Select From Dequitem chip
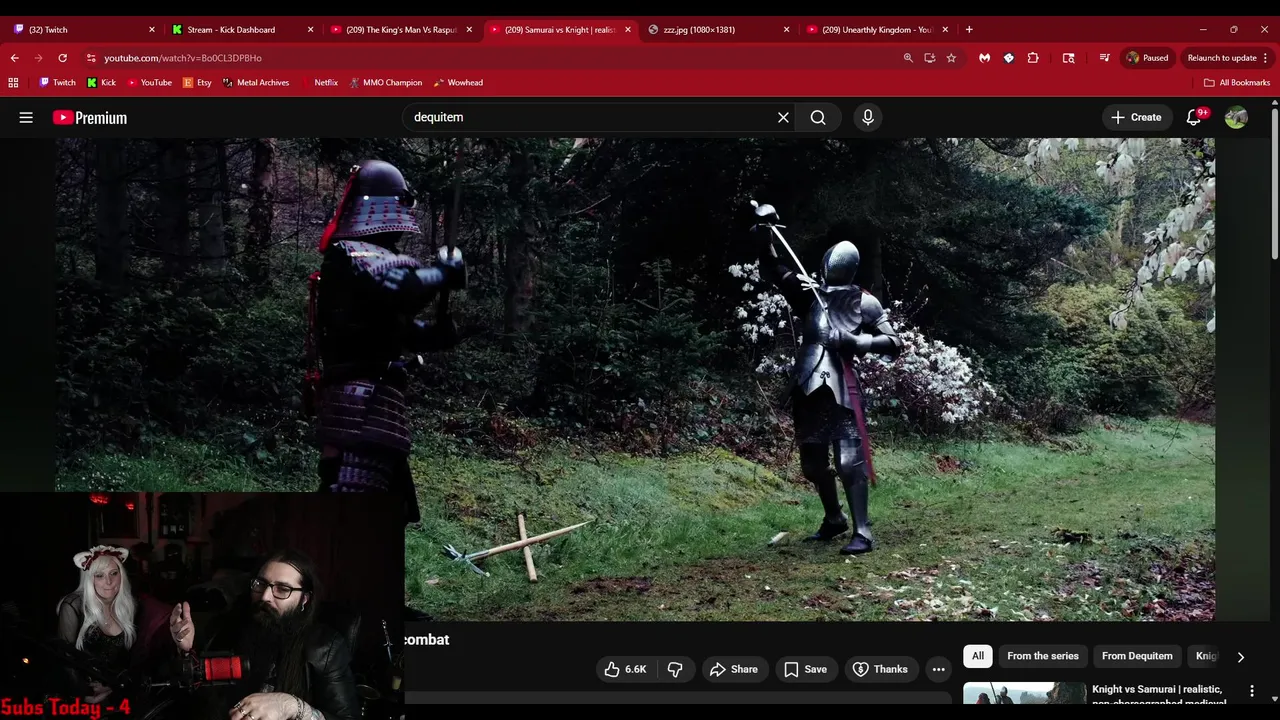Screen dimensions: 1280x720 [x=1137, y=656]
